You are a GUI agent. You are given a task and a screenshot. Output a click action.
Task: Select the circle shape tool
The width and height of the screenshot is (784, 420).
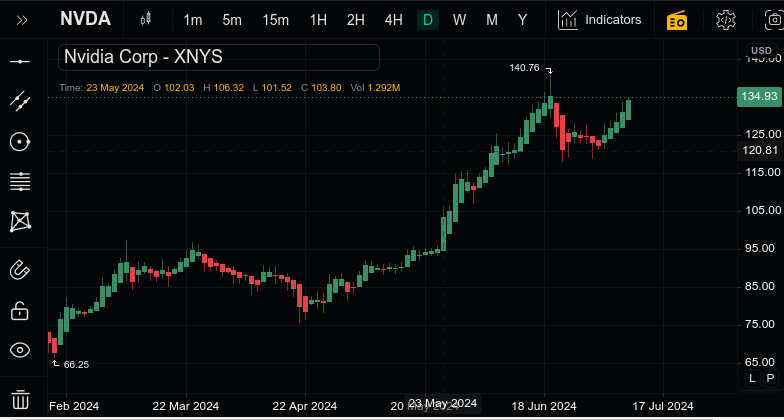coord(20,142)
